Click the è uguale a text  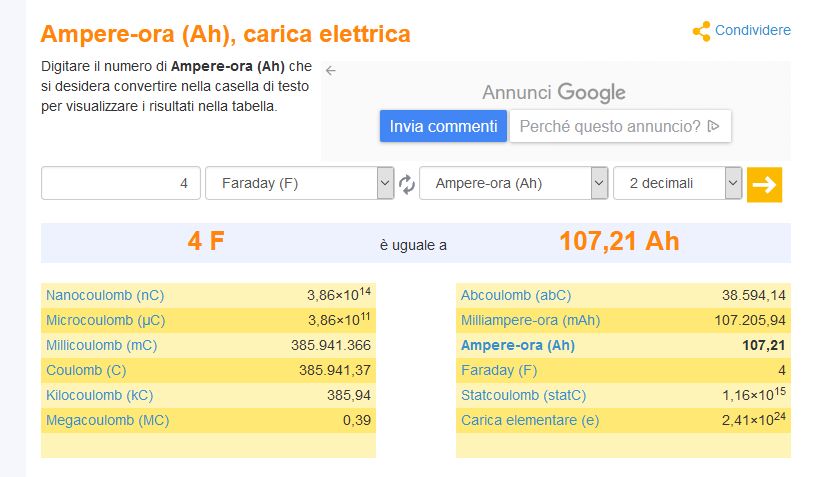pyautogui.click(x=413, y=245)
